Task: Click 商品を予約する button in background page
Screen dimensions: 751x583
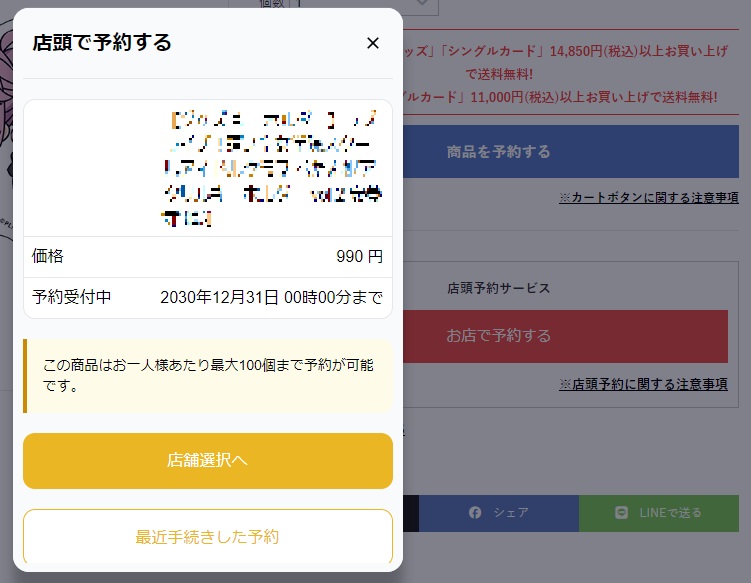Action: (x=571, y=151)
